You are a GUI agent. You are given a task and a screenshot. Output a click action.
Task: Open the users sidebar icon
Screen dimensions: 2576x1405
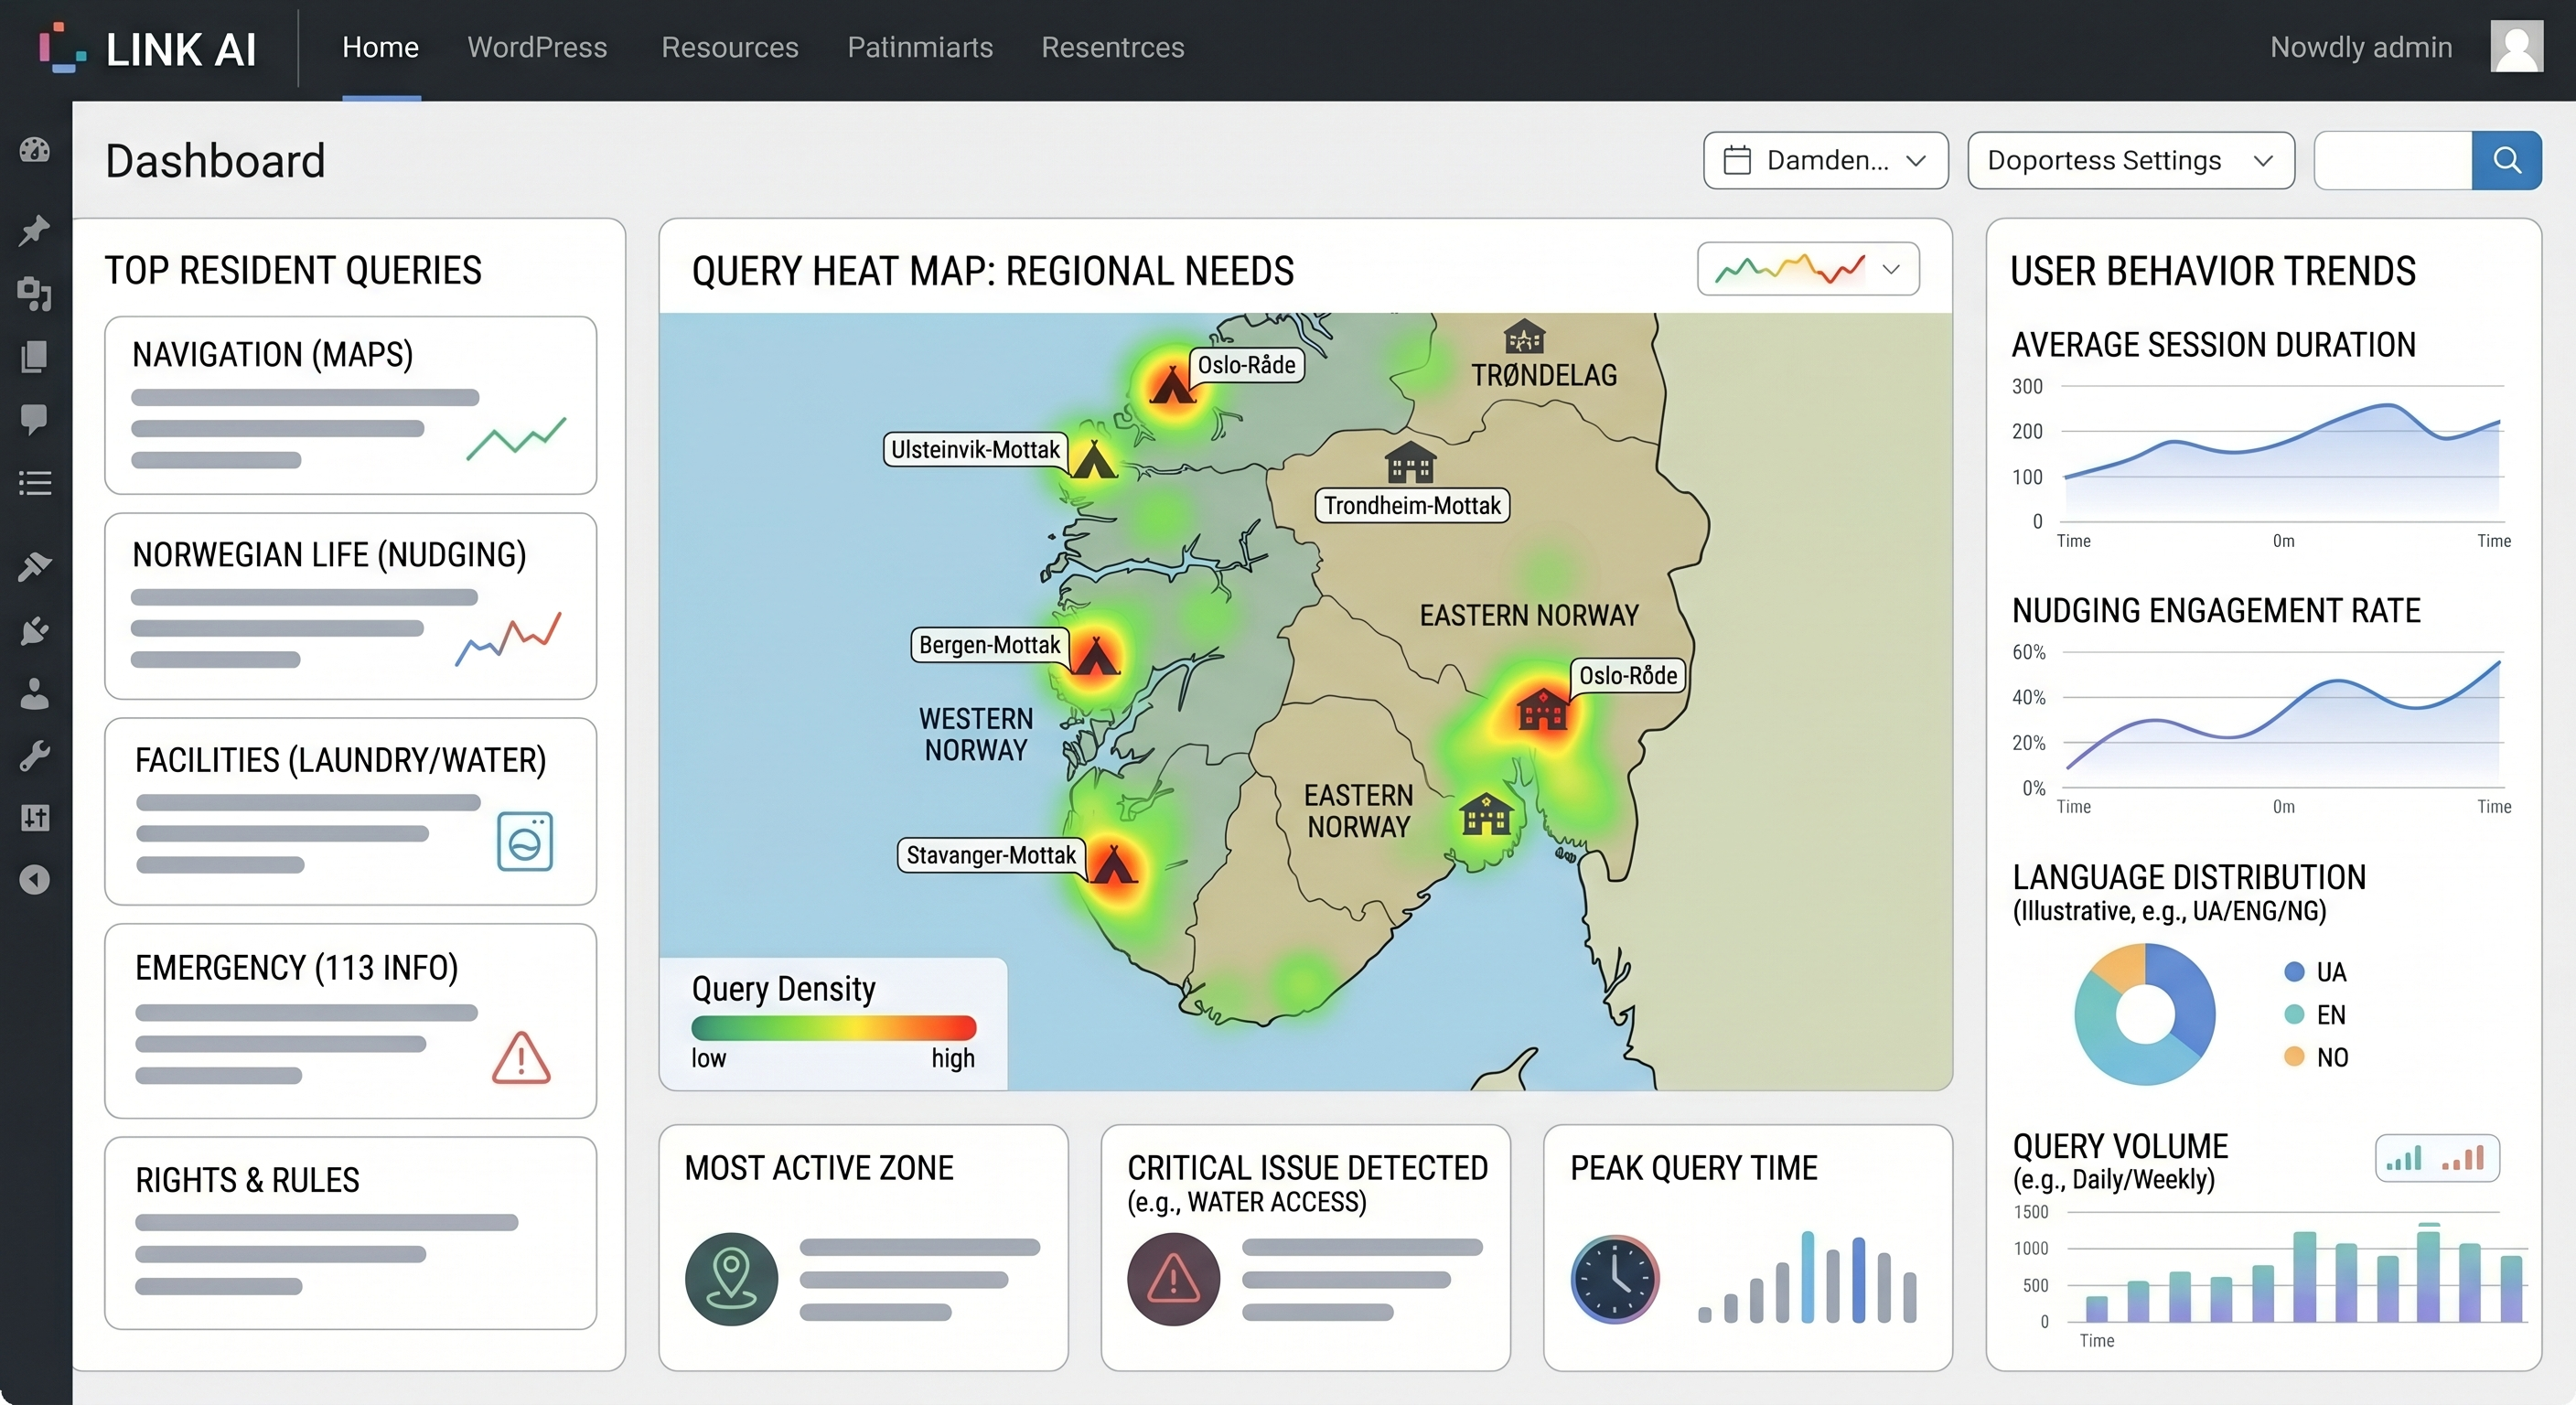[35, 693]
